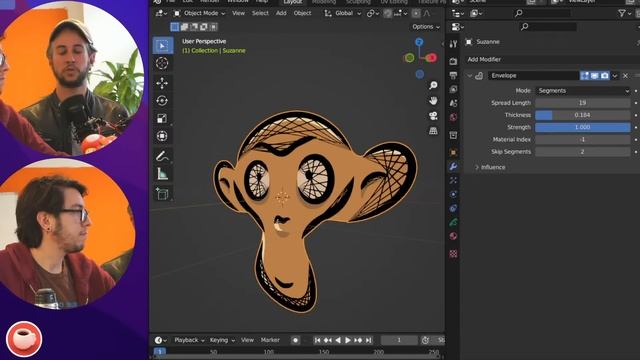This screenshot has height=360, width=640.
Task: Collapse the Envelope modifier panel
Action: point(469,76)
